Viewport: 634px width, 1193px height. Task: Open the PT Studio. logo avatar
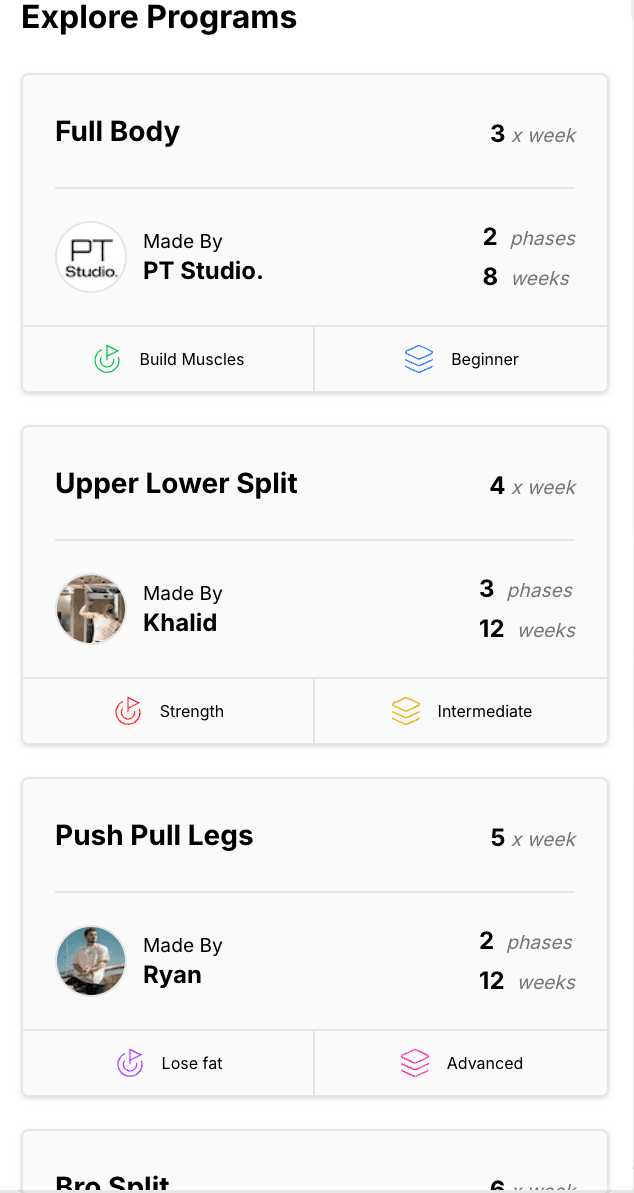(91, 257)
